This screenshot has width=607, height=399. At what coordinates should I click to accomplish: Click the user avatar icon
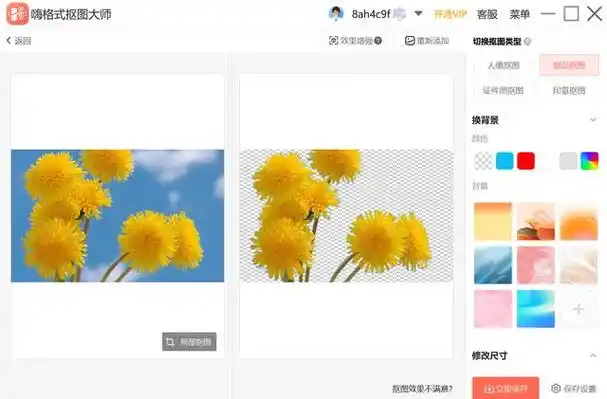click(x=336, y=14)
